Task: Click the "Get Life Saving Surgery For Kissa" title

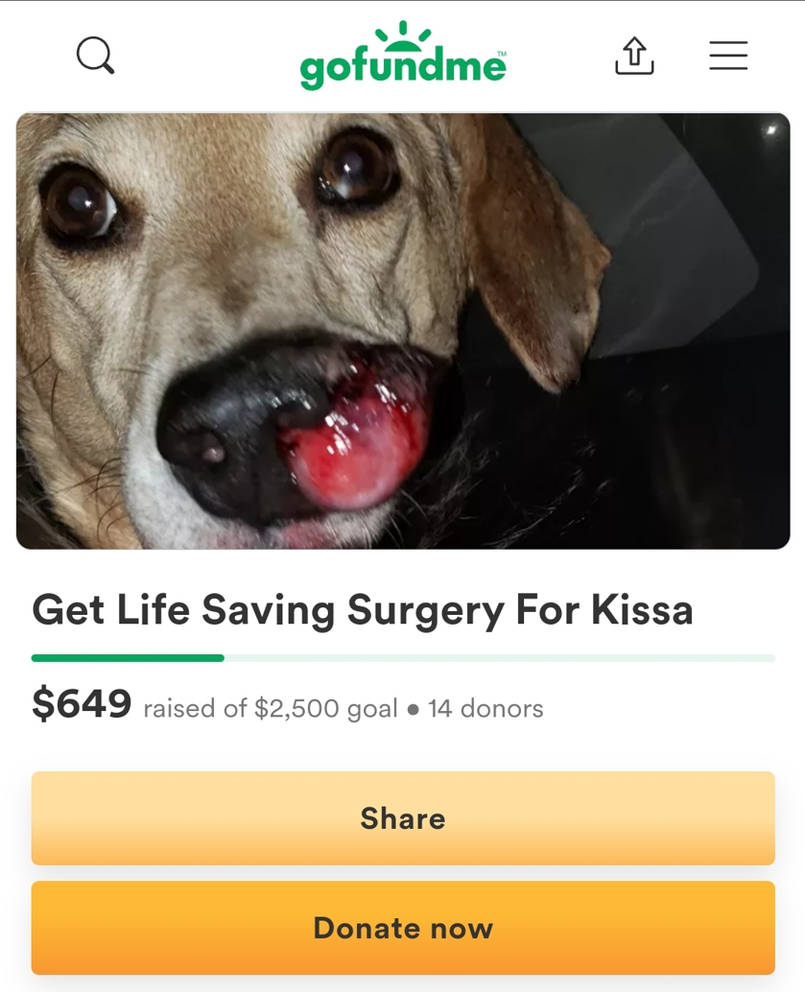Action: (x=362, y=609)
